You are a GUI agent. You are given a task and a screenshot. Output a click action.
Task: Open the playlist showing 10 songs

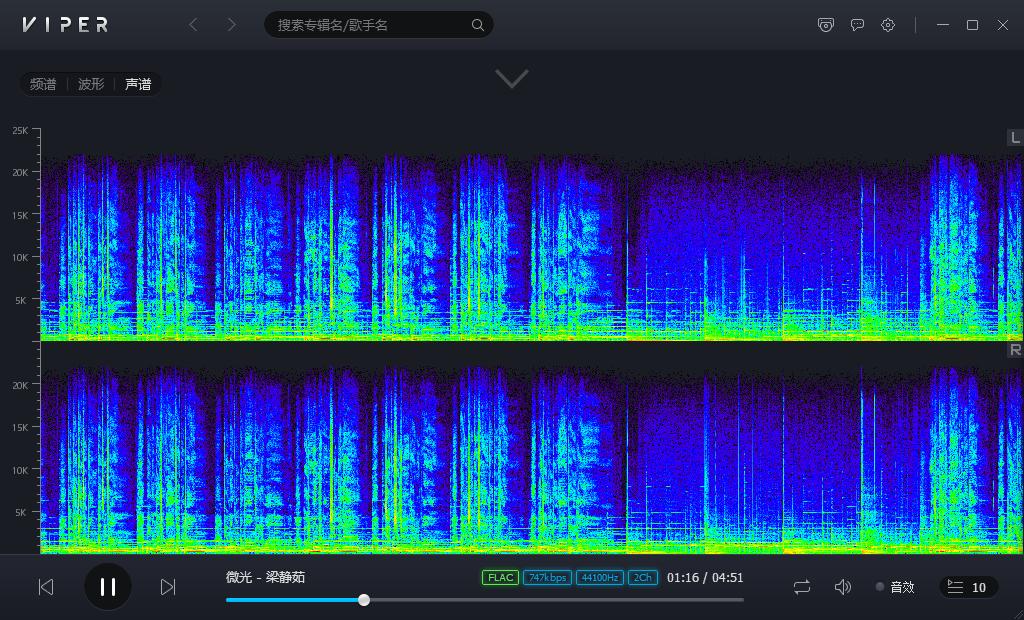[x=966, y=587]
